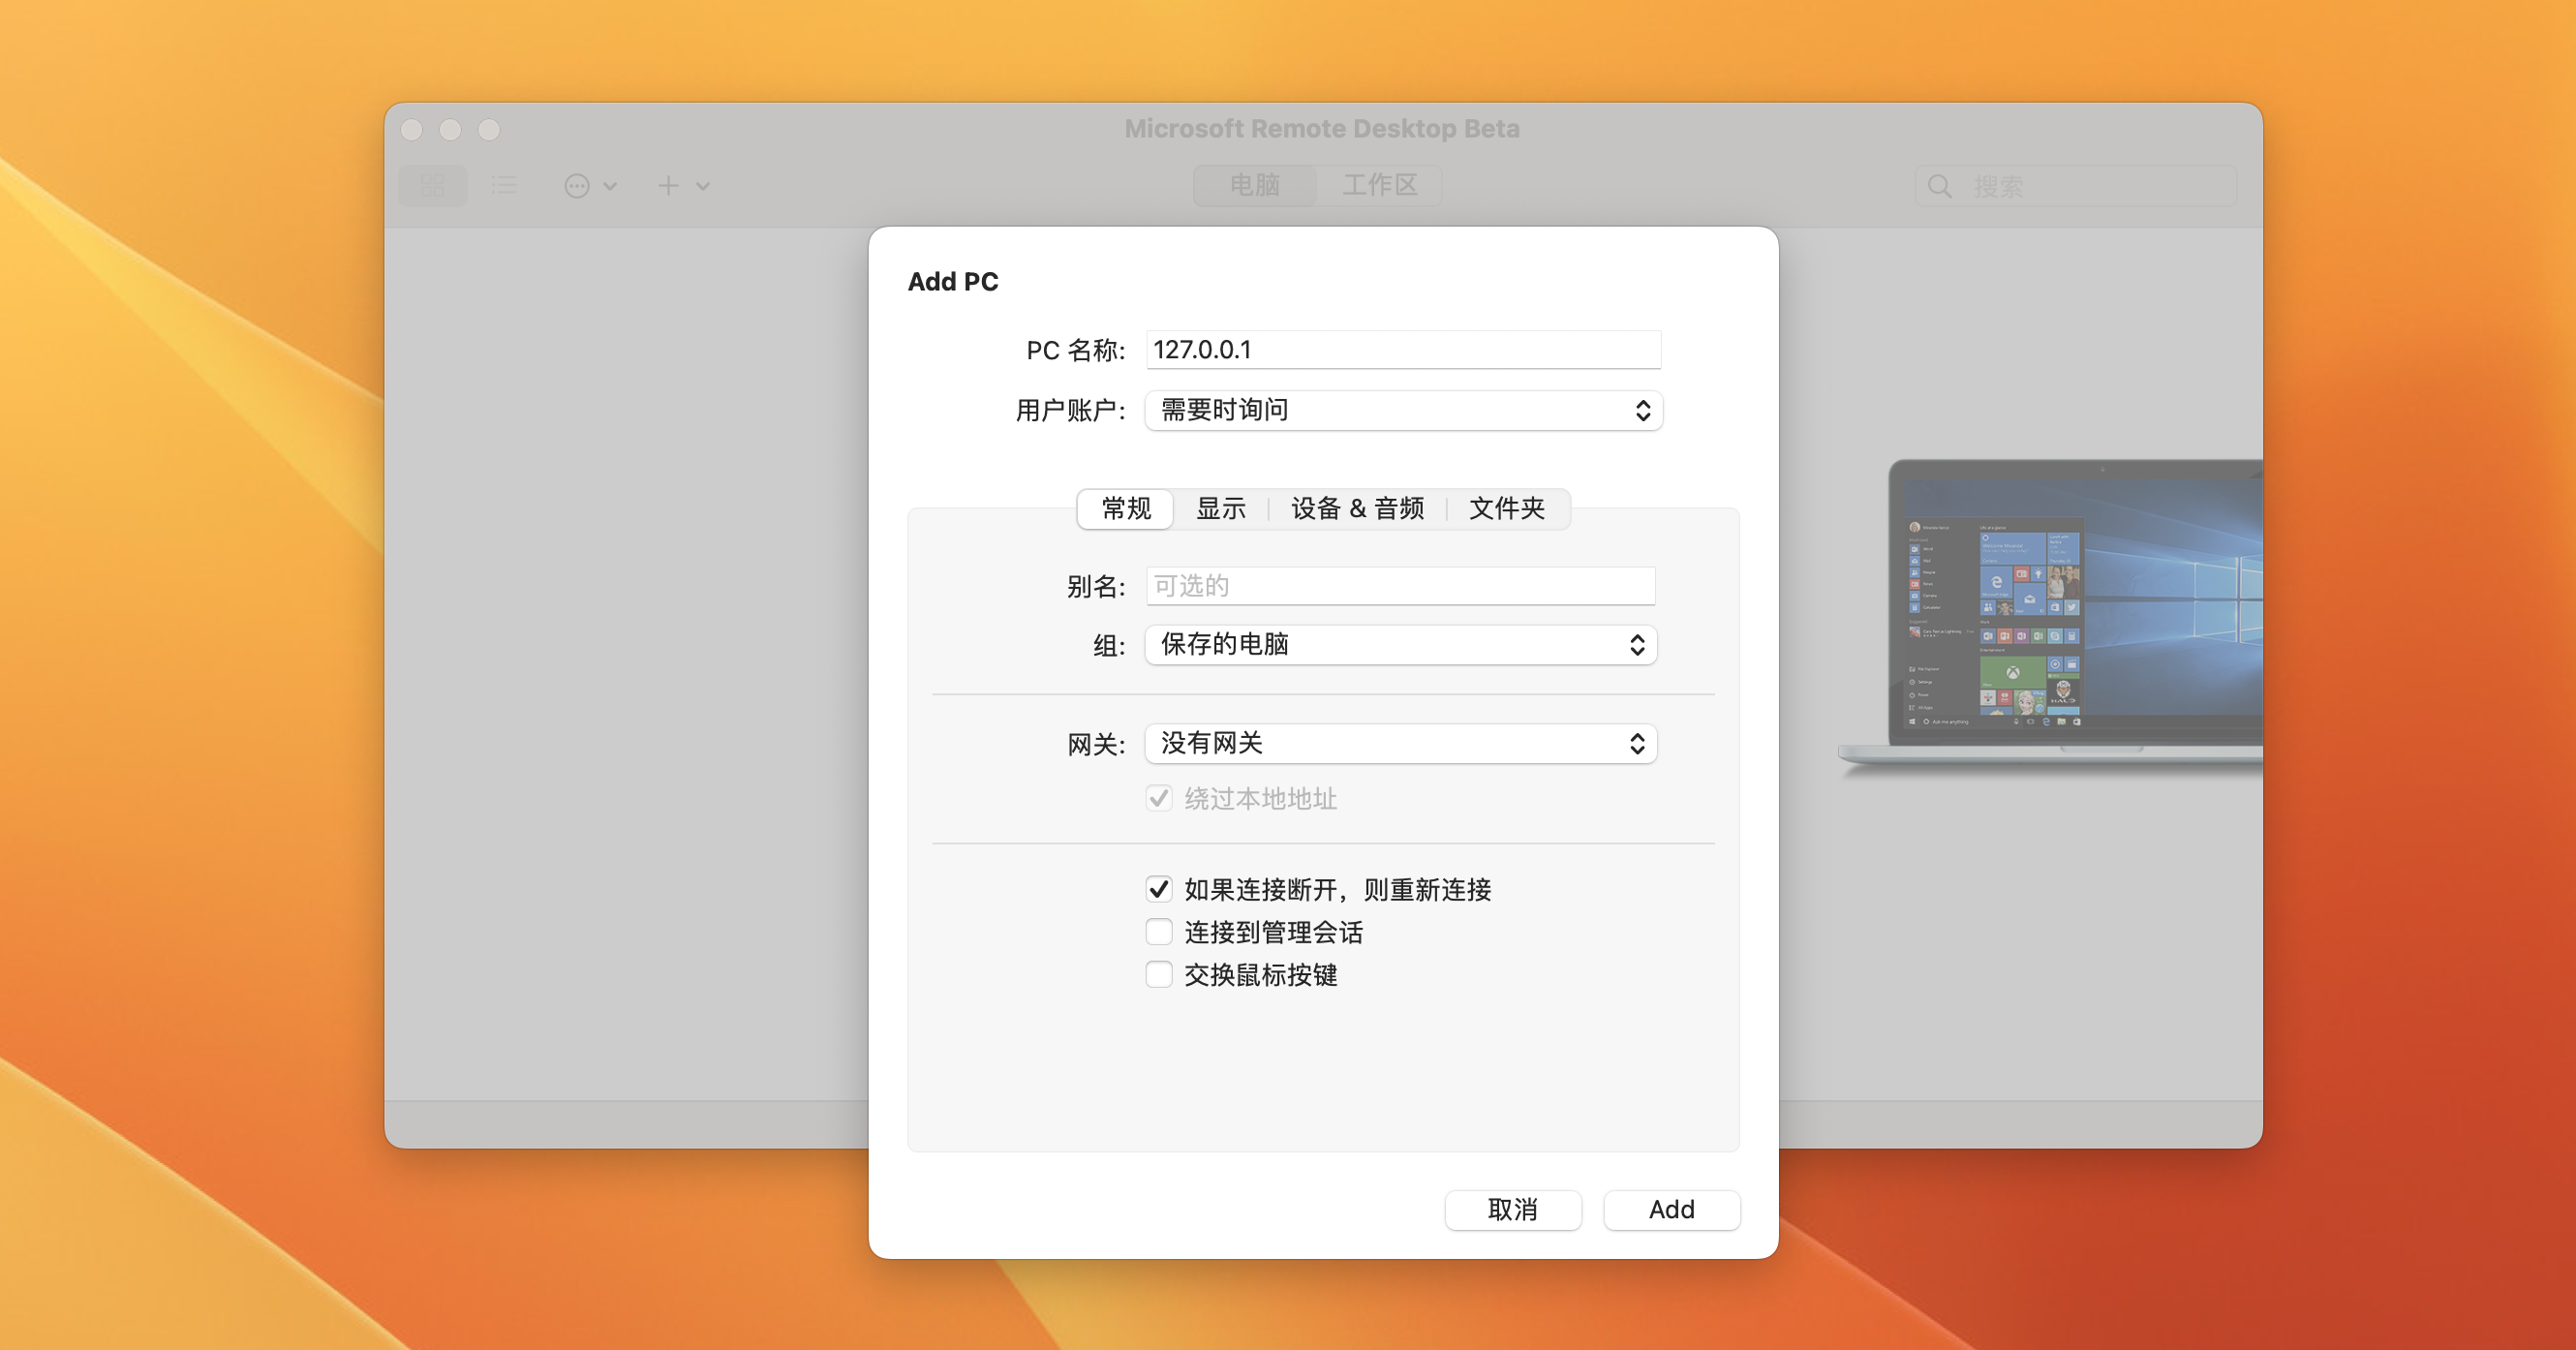
Task: Select the 工作区 segment in toolbar
Action: 1379,186
